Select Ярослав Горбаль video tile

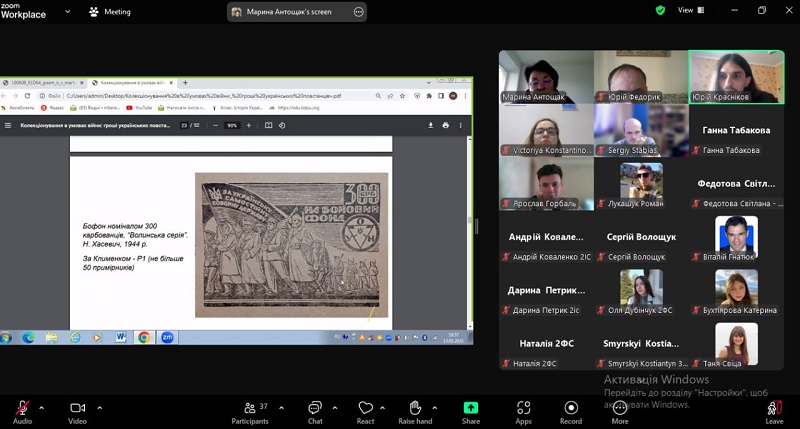click(546, 184)
